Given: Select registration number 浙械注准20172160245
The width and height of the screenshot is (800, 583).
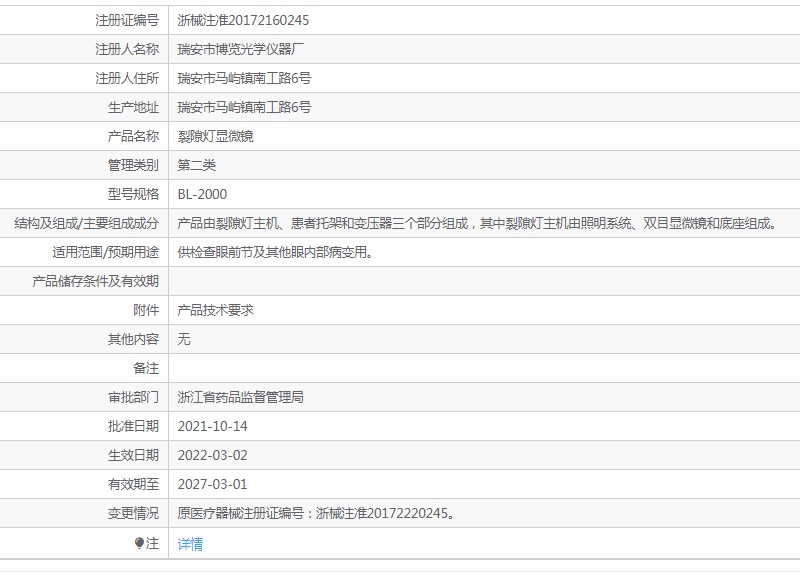Looking at the screenshot, I should [243, 20].
